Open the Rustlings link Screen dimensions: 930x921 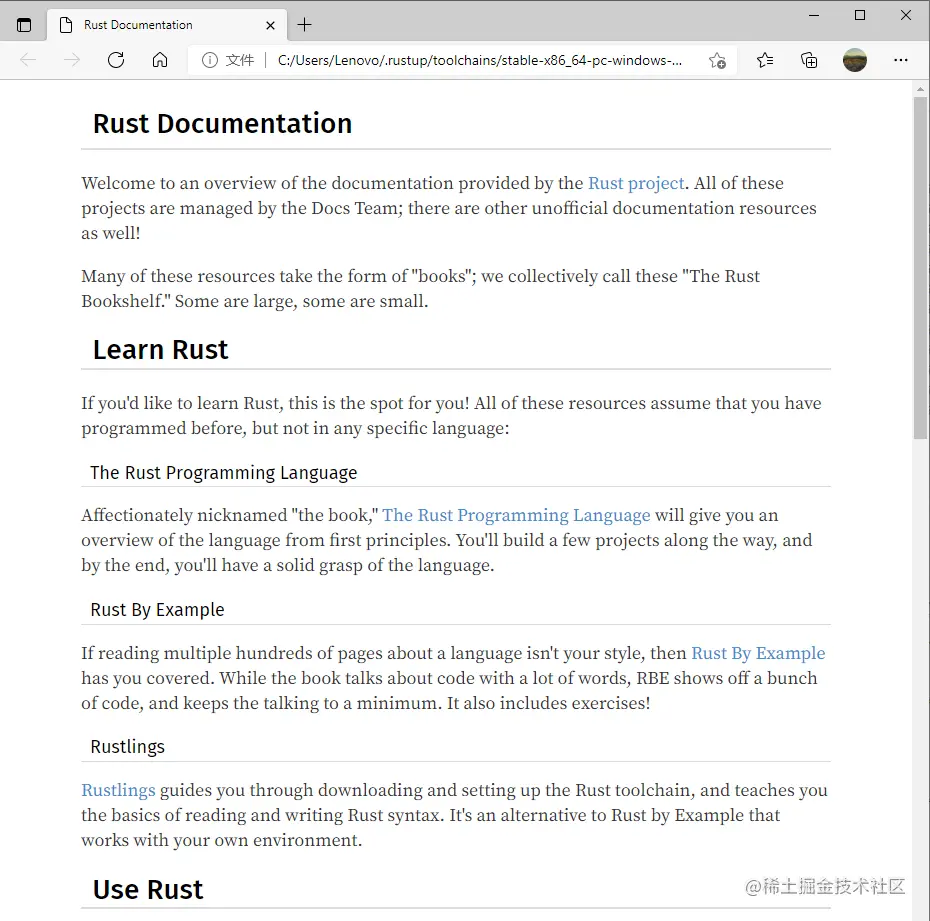pos(118,791)
